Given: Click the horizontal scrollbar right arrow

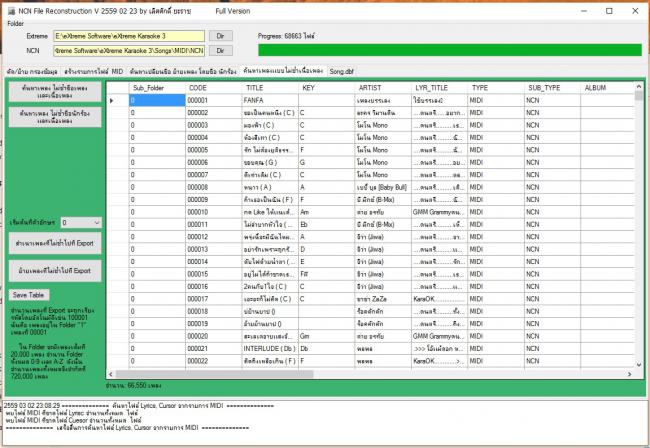Looking at the screenshot, I should tap(630, 374).
